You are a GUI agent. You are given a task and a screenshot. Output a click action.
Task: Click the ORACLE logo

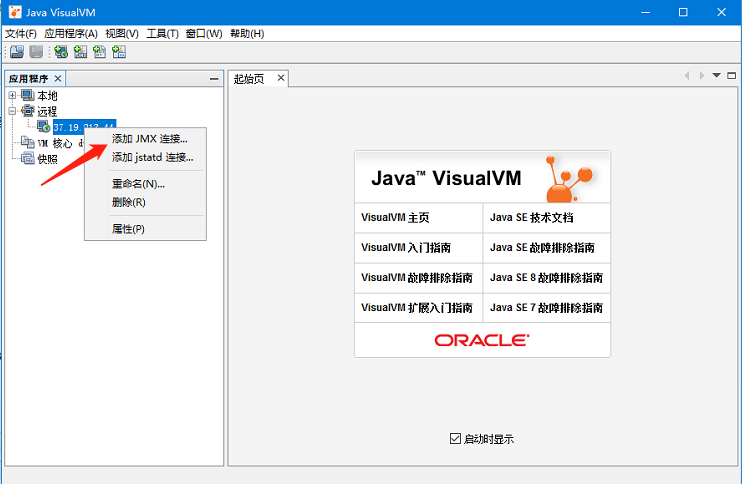coord(482,340)
